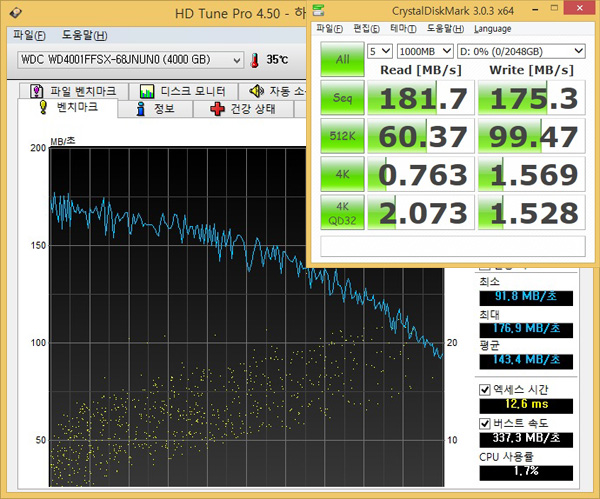Open the 1000MB test size dropdown
The height and width of the screenshot is (499, 600).
(425, 51)
